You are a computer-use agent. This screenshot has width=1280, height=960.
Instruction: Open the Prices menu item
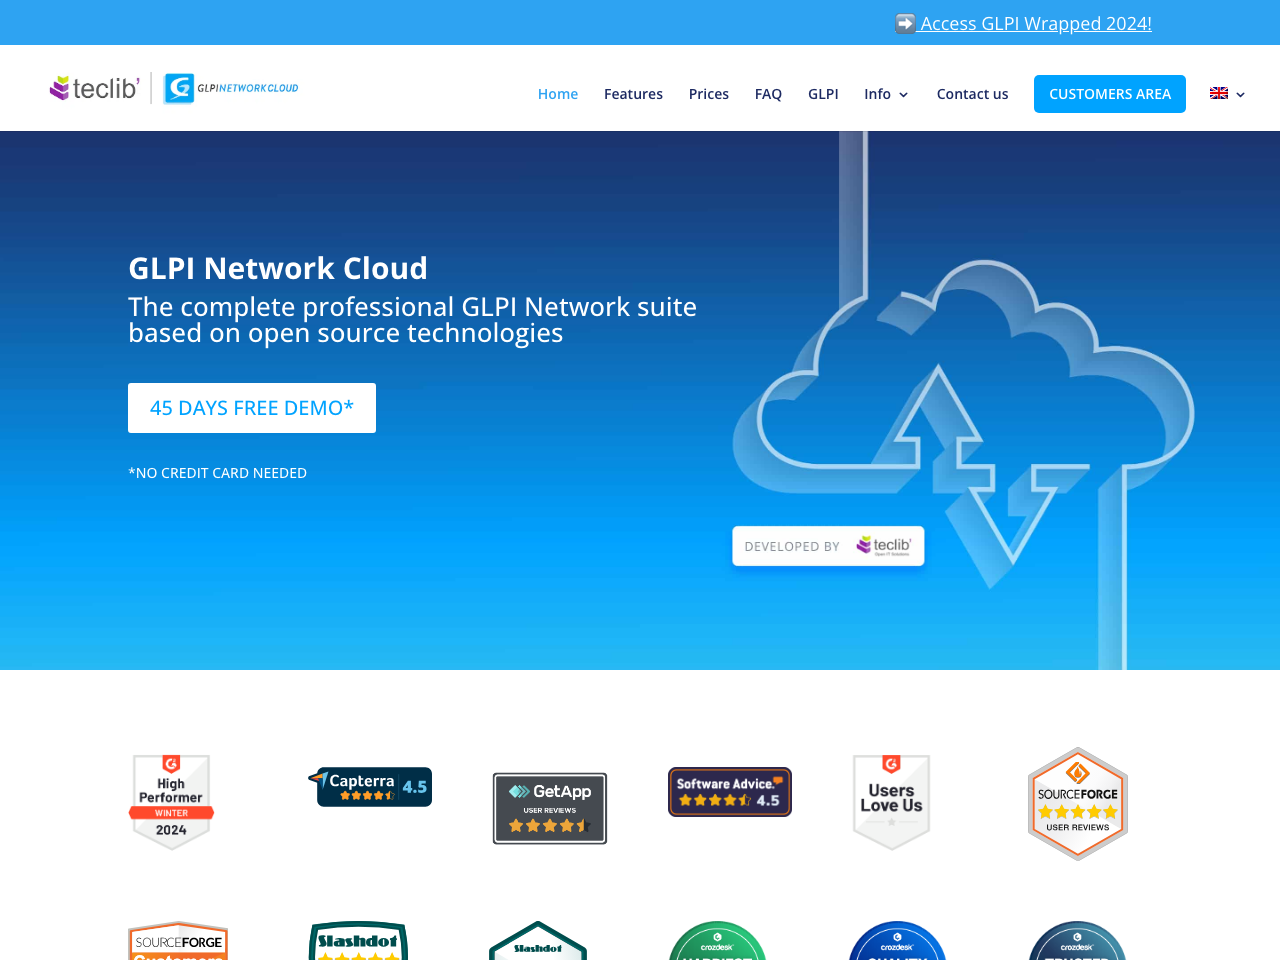(708, 92)
